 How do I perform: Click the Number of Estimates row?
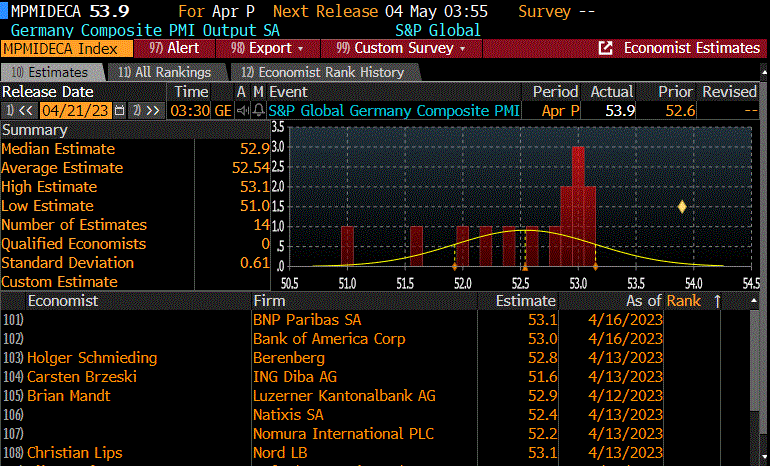coord(136,225)
